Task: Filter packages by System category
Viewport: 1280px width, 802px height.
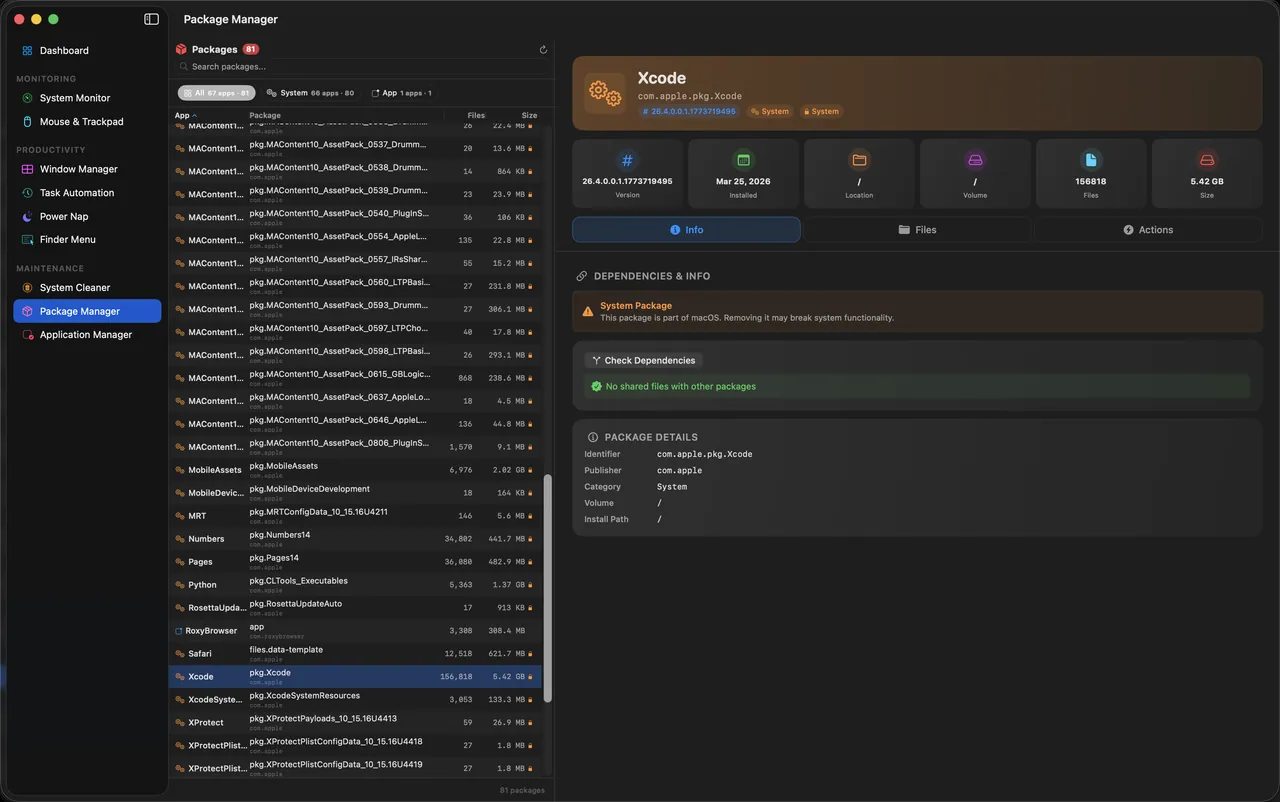Action: 310,93
